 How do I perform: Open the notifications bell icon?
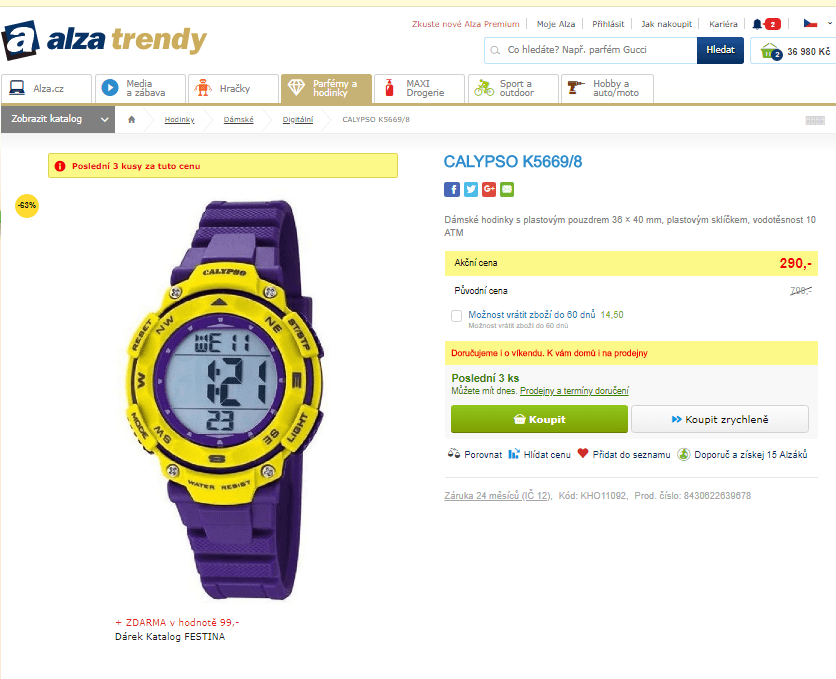(x=757, y=24)
